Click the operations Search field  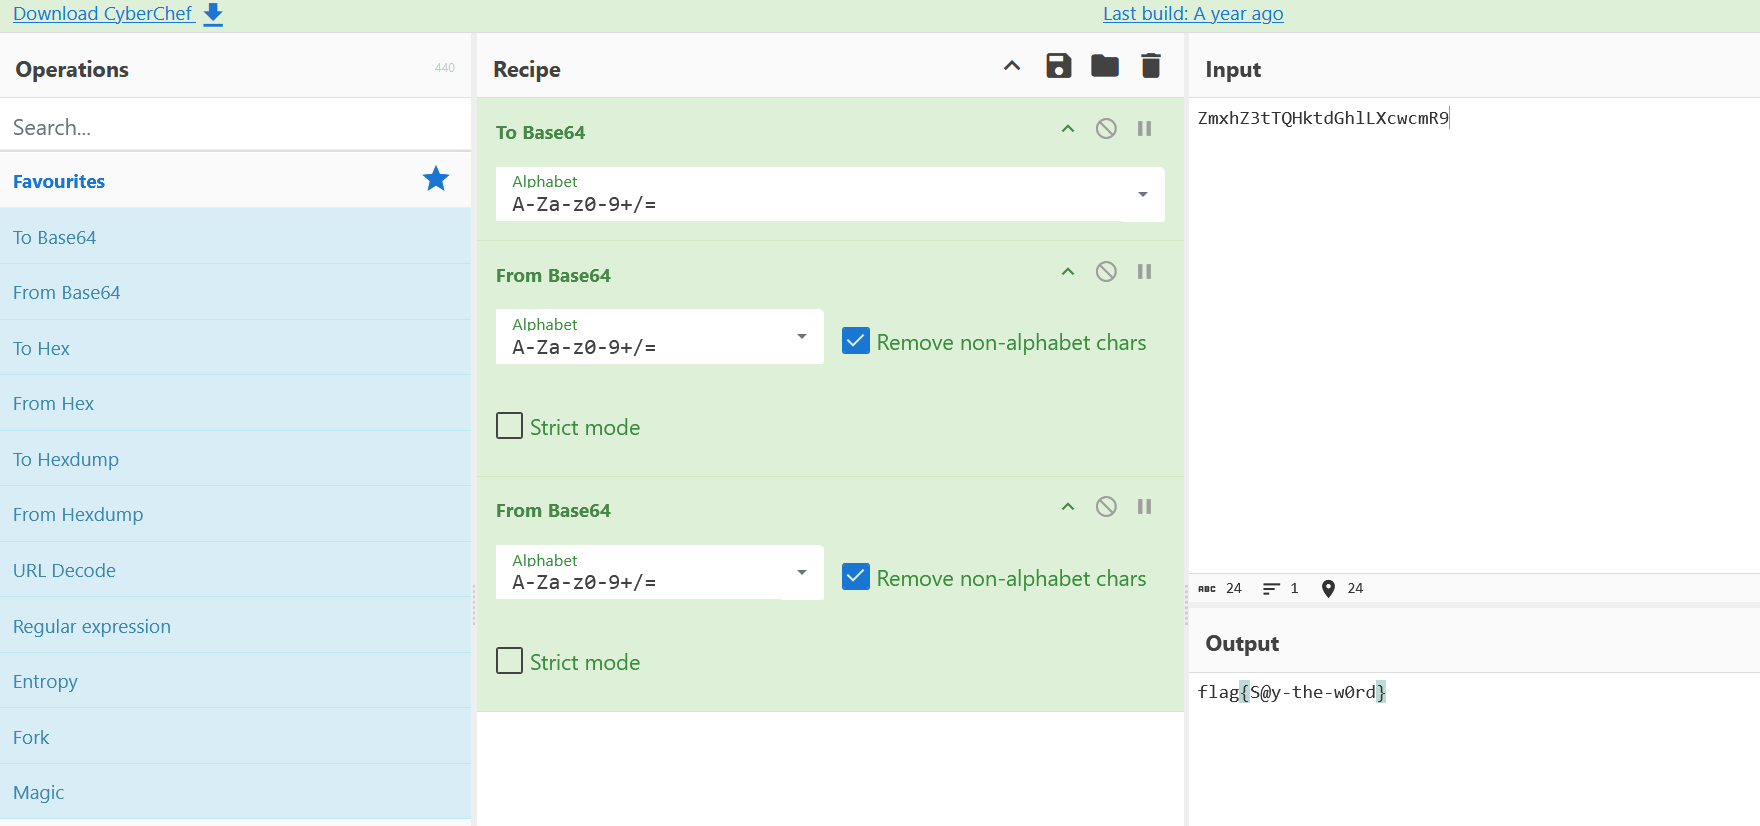coord(235,127)
